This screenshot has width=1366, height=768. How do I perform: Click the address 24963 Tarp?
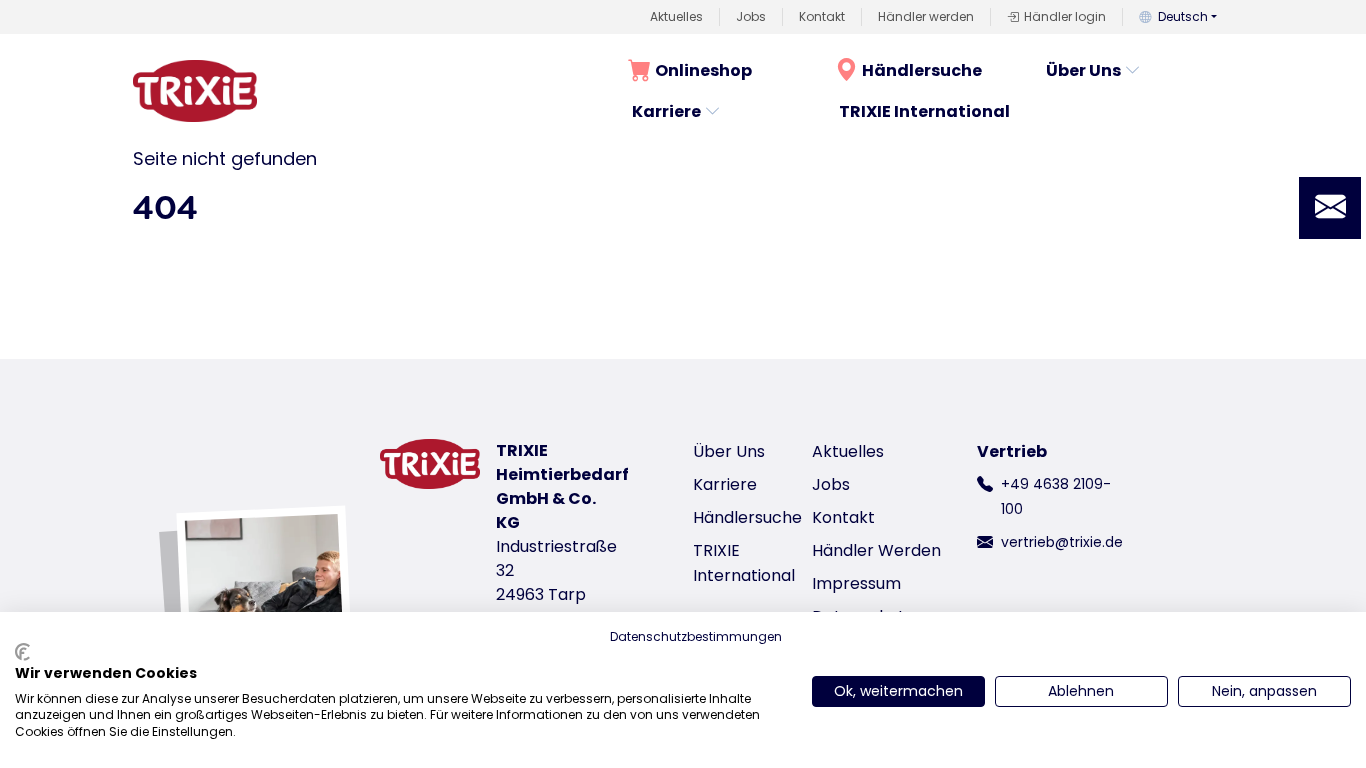(541, 594)
